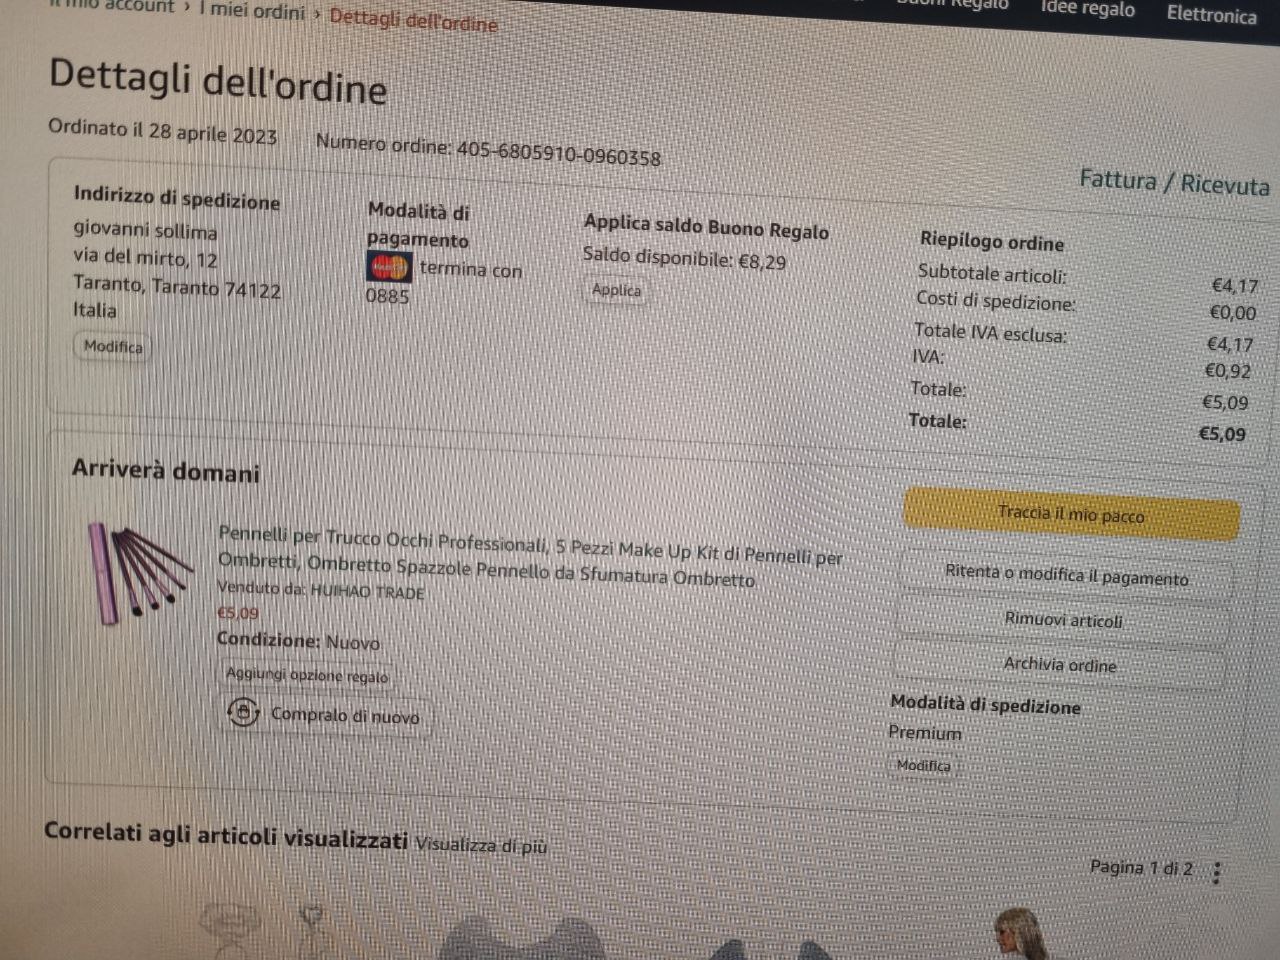Go to I miei ordini breadcrumb
Viewport: 1280px width, 960px height.
(251, 11)
